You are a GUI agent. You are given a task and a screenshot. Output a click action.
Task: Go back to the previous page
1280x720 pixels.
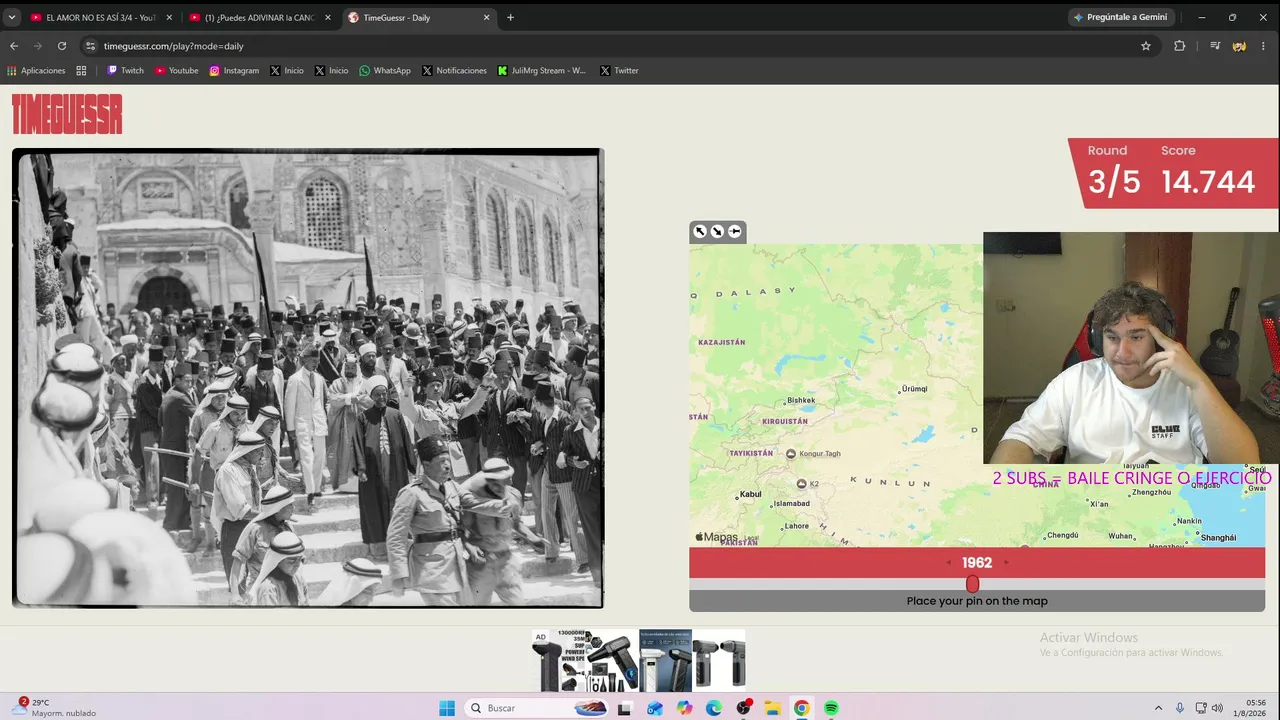[x=14, y=46]
